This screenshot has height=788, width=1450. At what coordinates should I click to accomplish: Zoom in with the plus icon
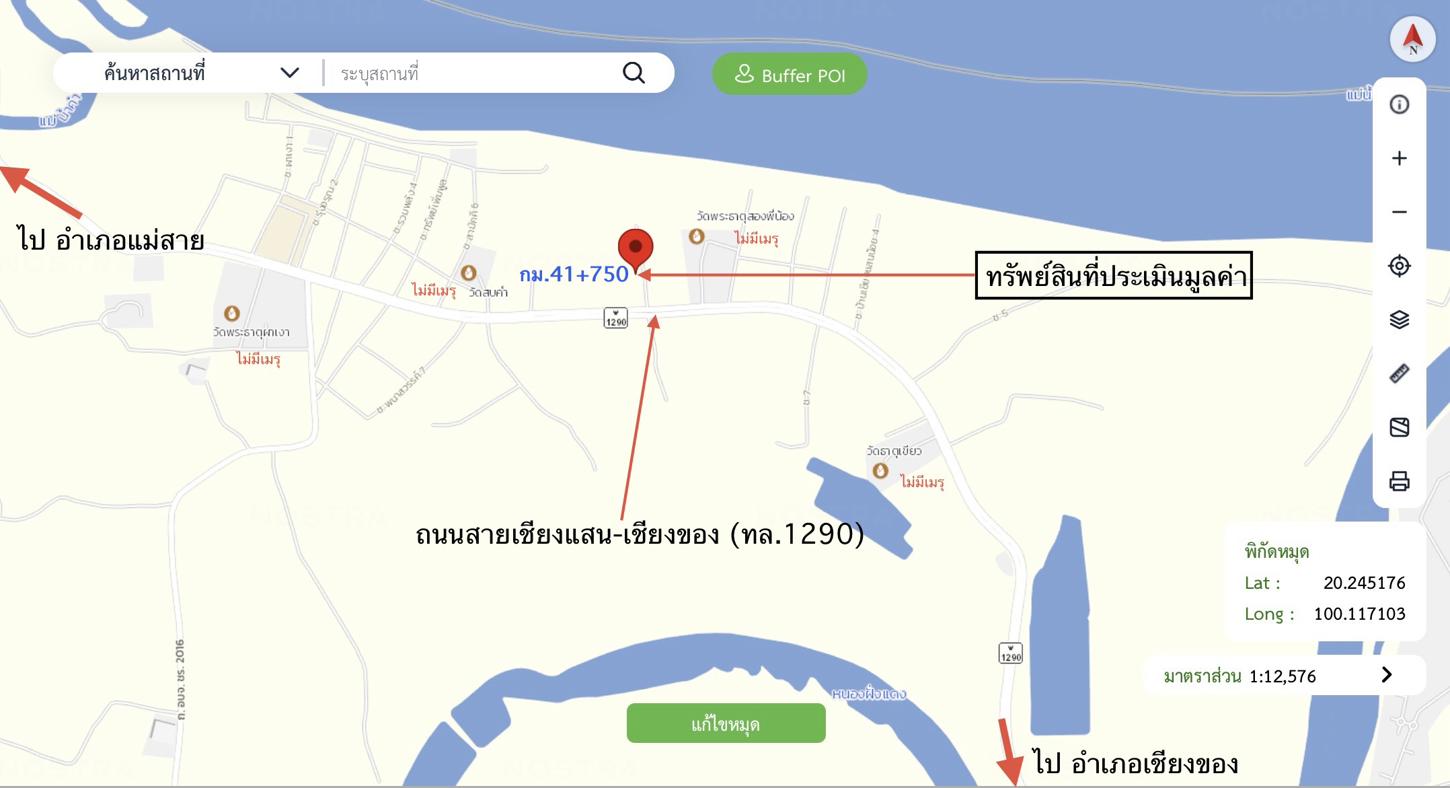tap(1399, 158)
